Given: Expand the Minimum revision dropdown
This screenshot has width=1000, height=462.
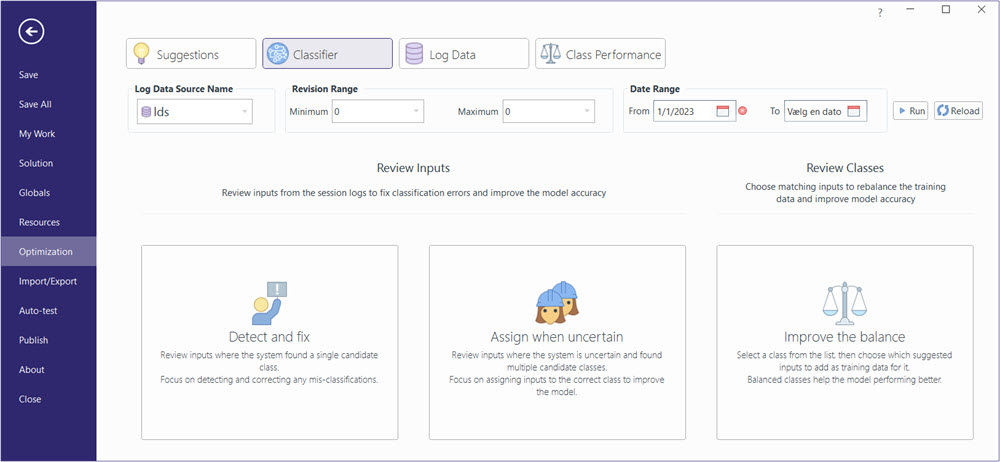Looking at the screenshot, I should (x=416, y=112).
